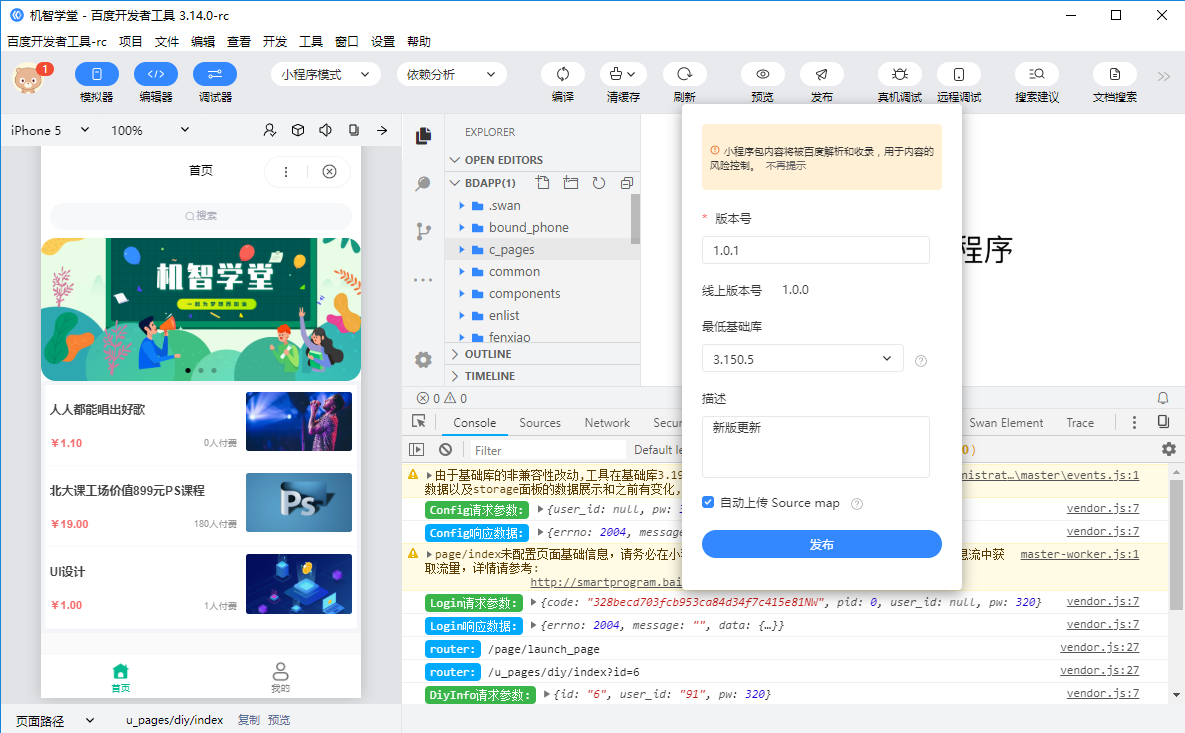The width and height of the screenshot is (1185, 733).
Task: Switch to the Sources tab
Action: (540, 422)
